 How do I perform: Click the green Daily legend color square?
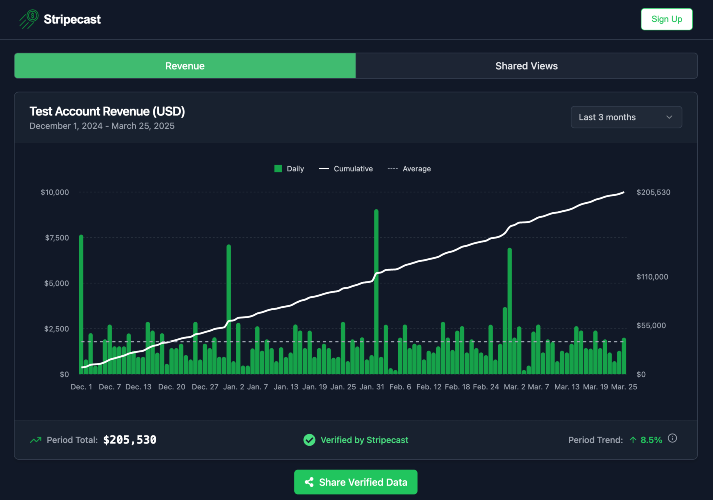pos(278,169)
